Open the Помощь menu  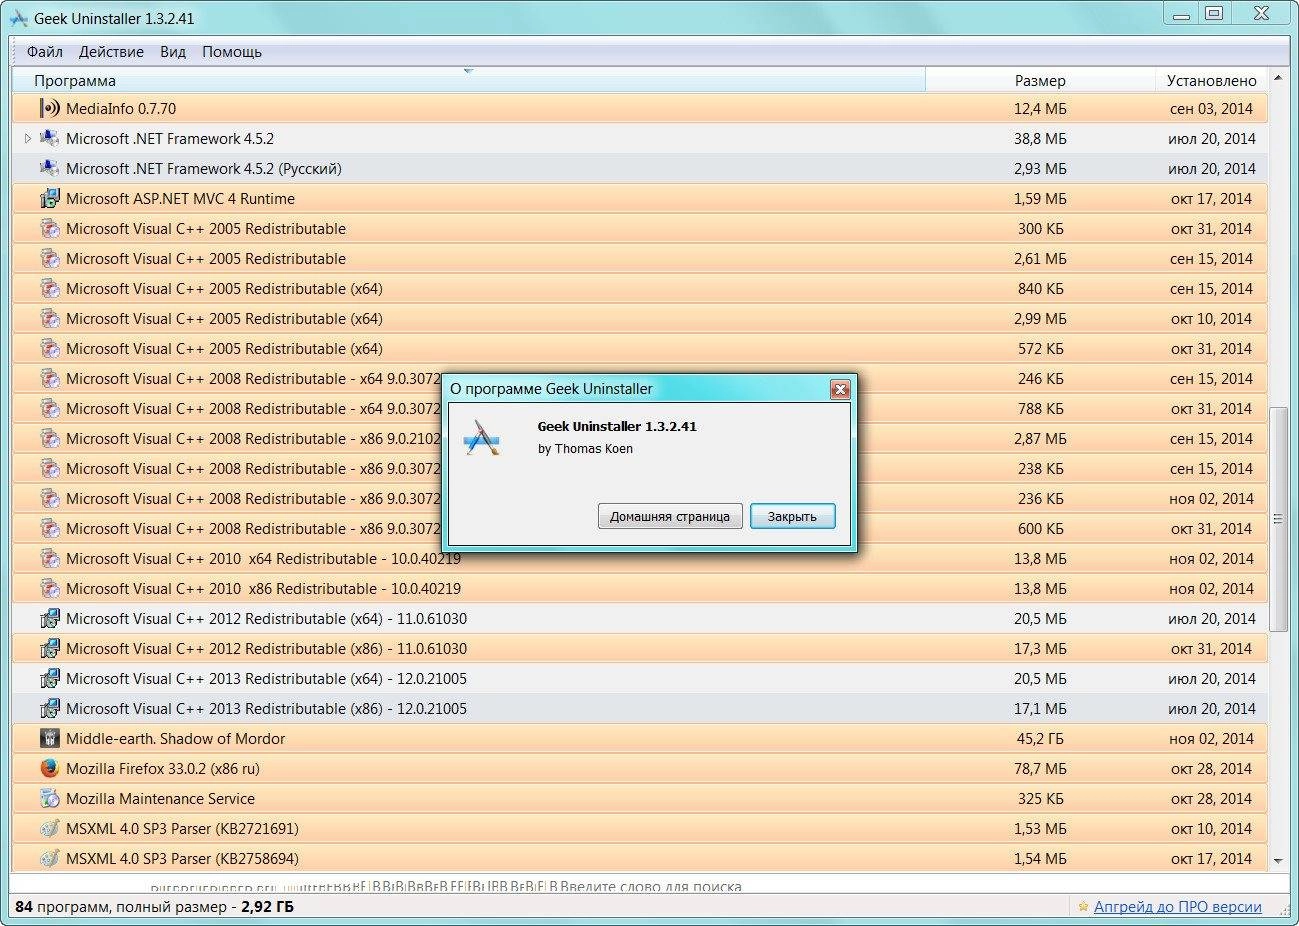[232, 52]
